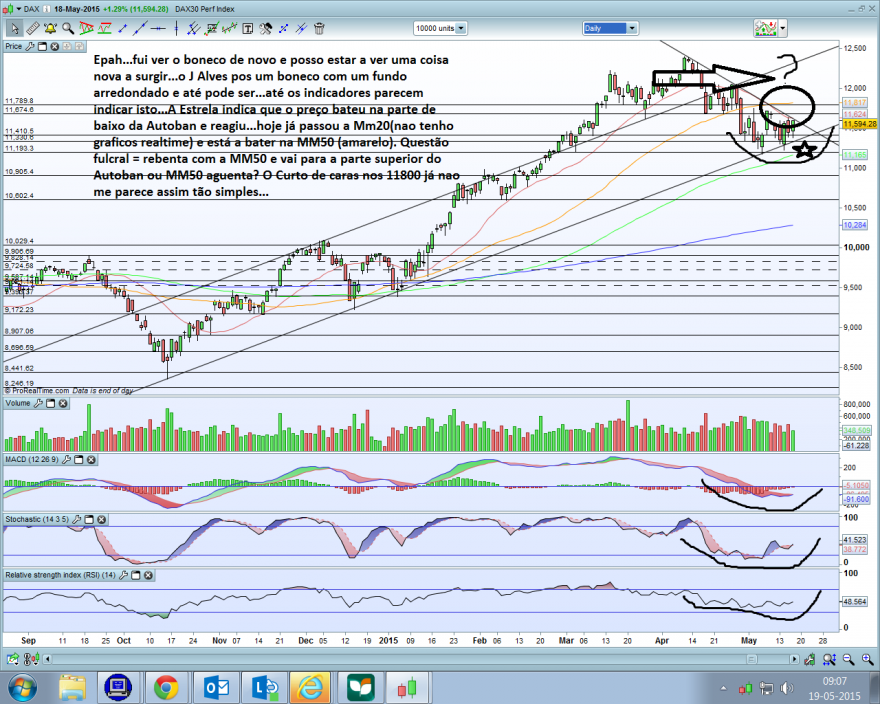Screen dimensions: 880x704
Task: Close the Relative strength index panel
Action: 148,575
